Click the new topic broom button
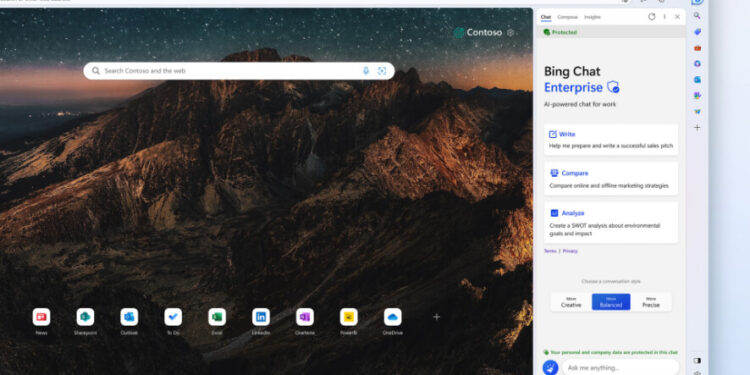Image resolution: width=750 pixels, height=375 pixels. (550, 367)
